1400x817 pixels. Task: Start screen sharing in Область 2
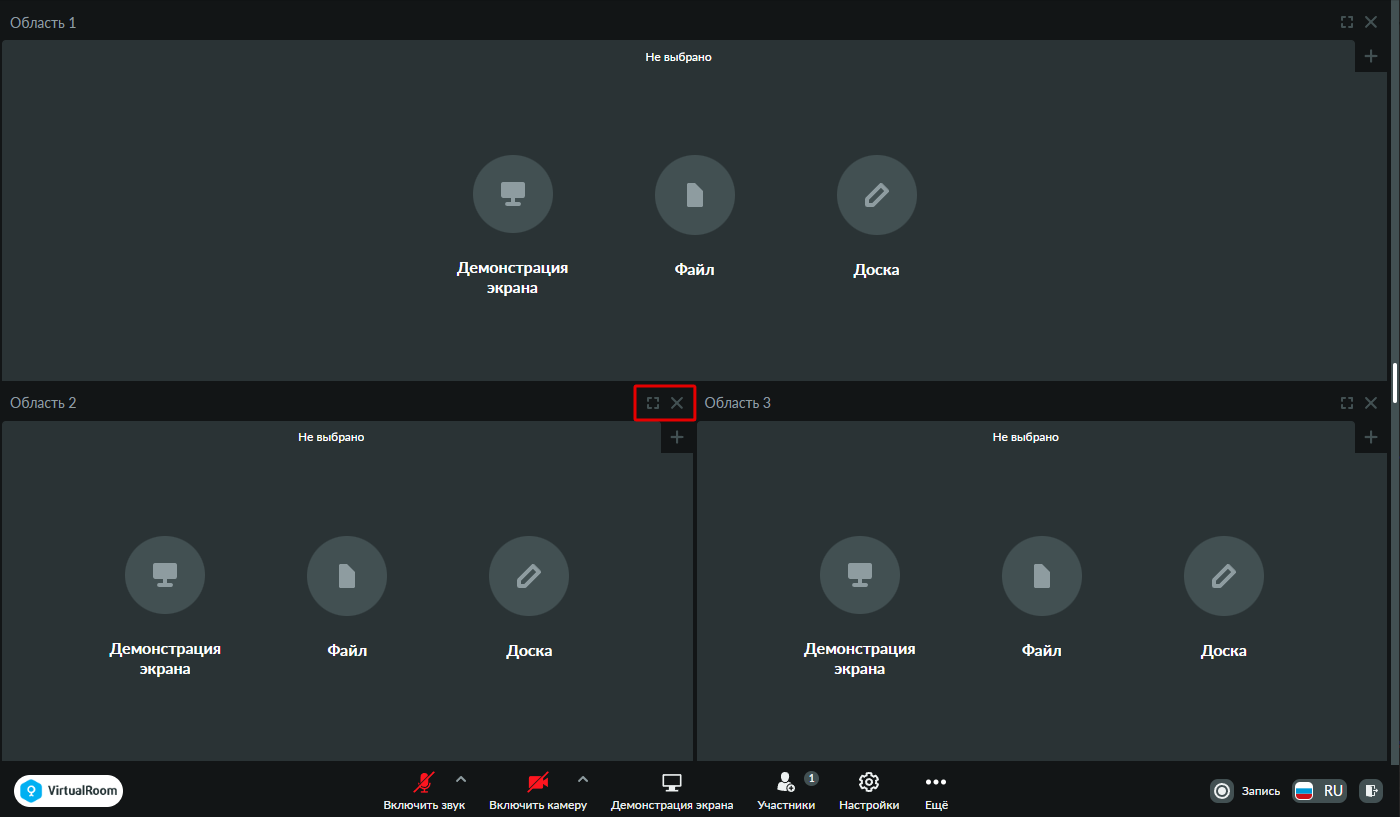(165, 576)
